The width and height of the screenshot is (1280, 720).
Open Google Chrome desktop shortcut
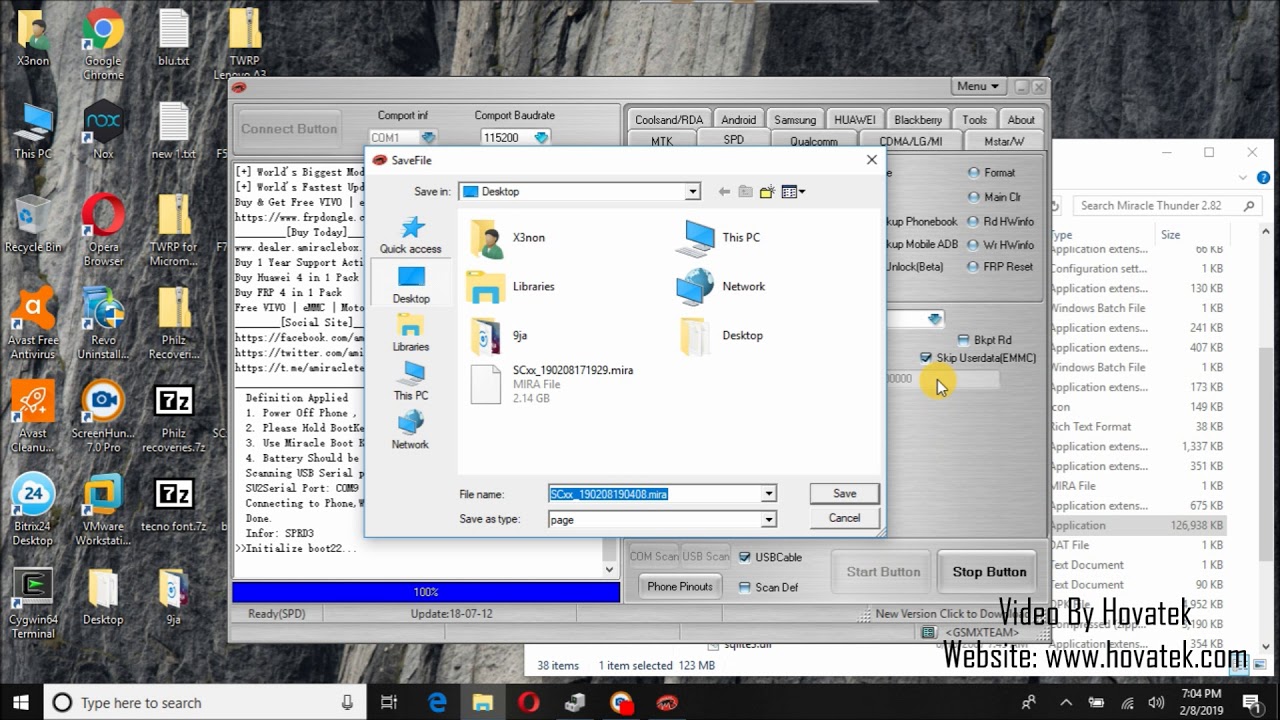(103, 45)
